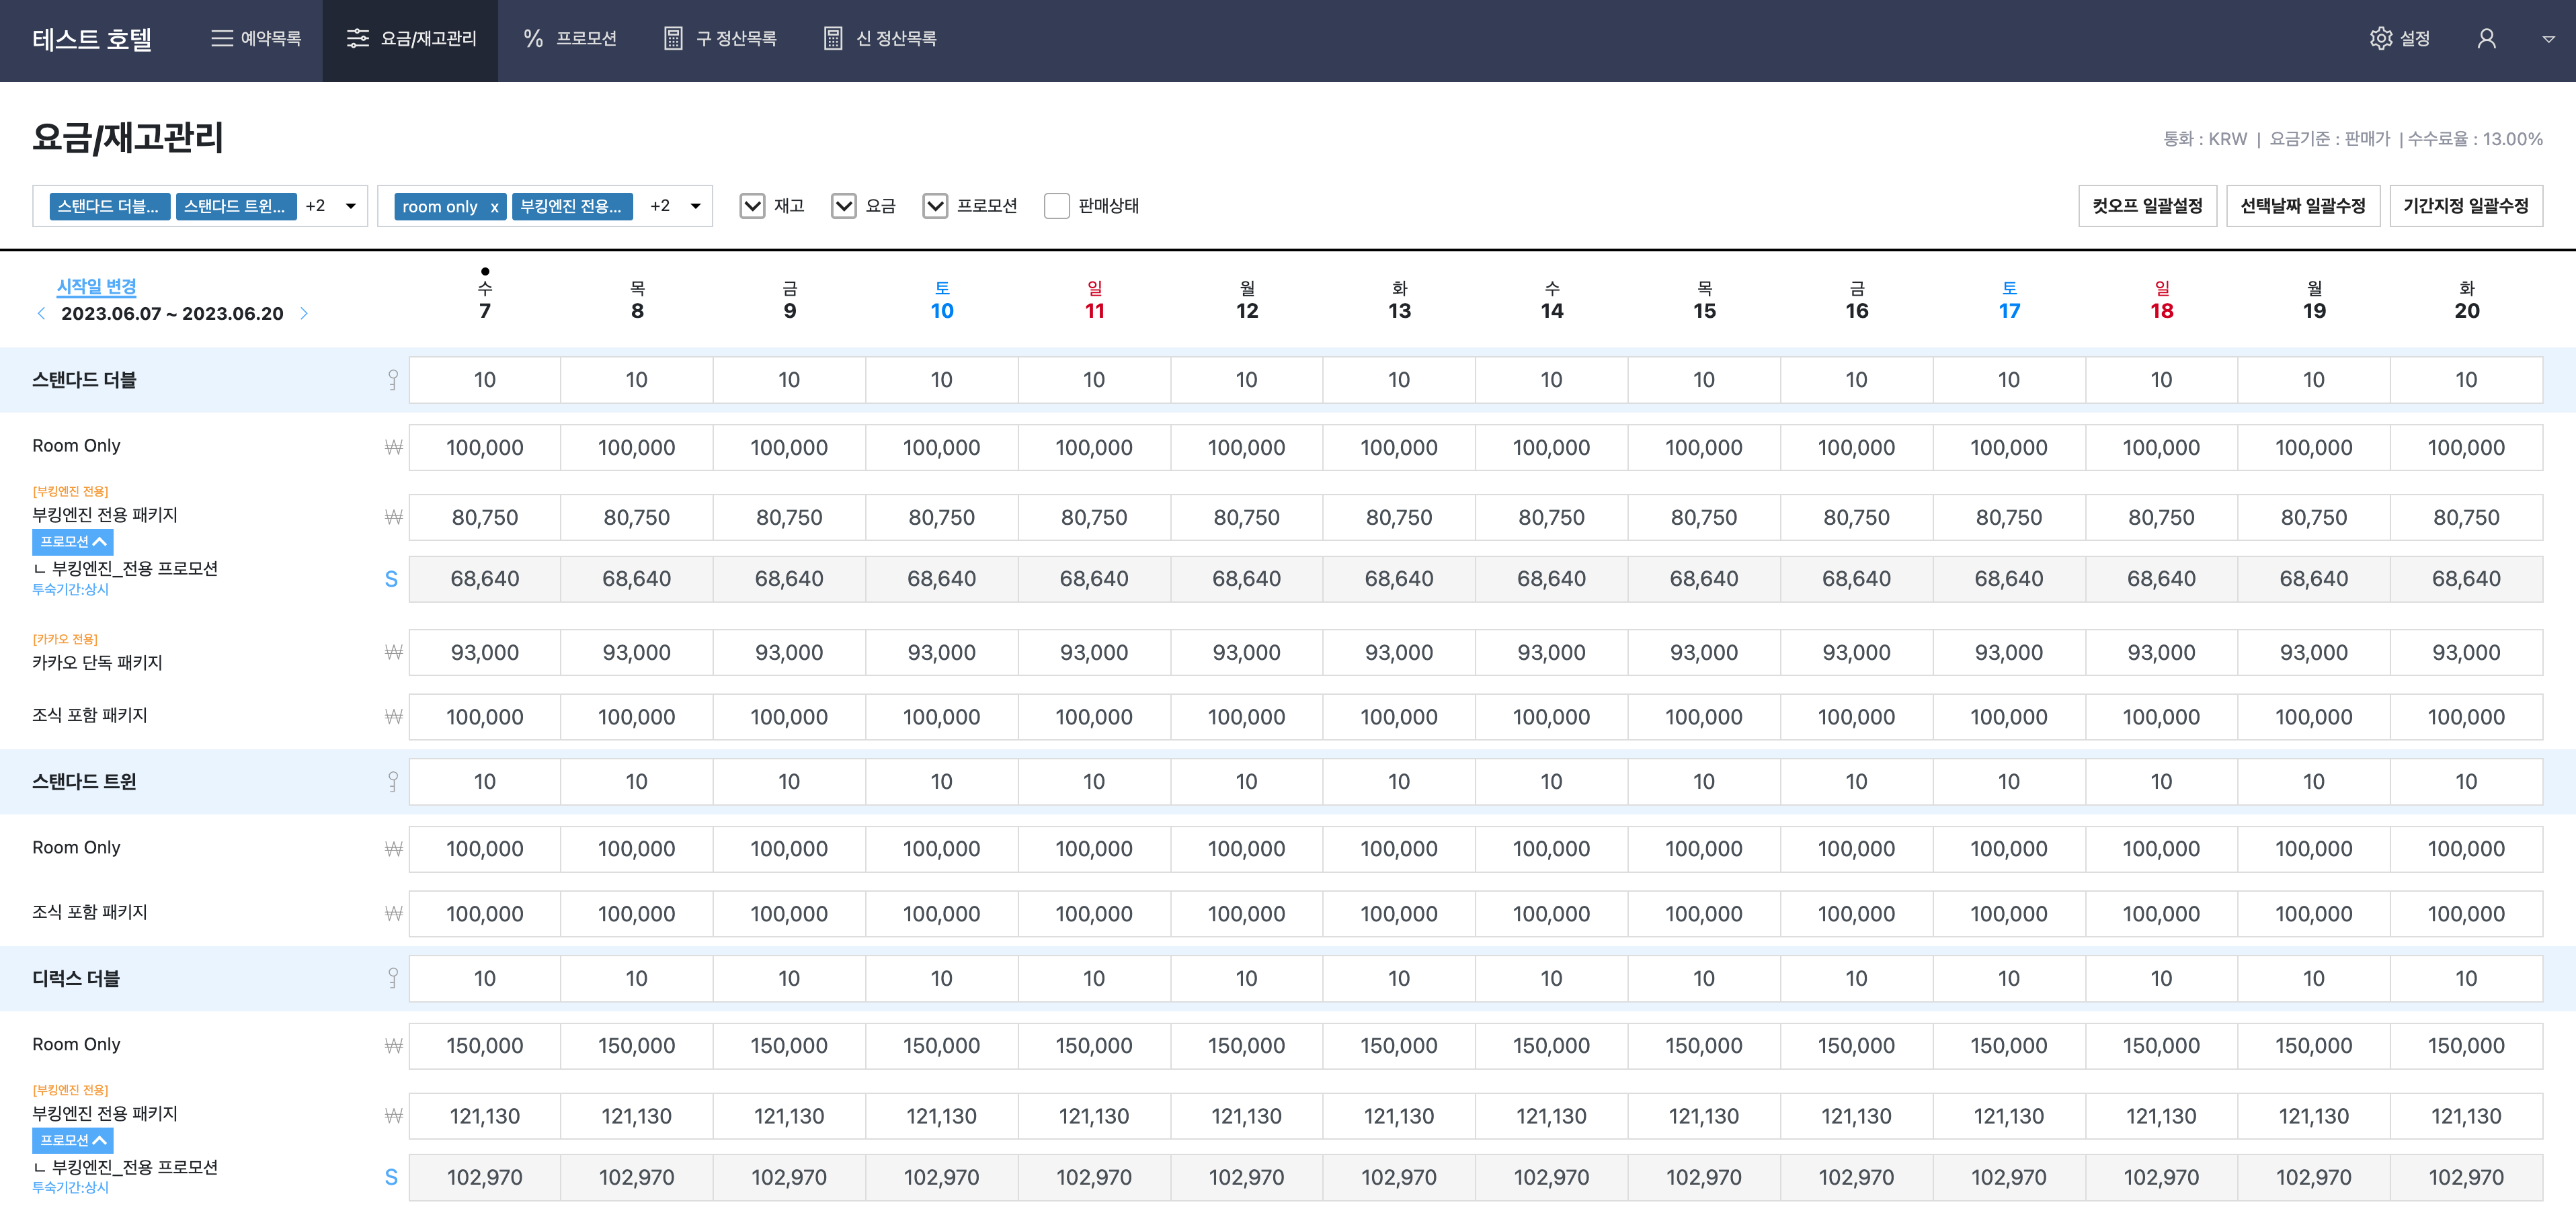Select date column Saturday 10 header
This screenshot has width=2576, height=1223.
[x=941, y=301]
